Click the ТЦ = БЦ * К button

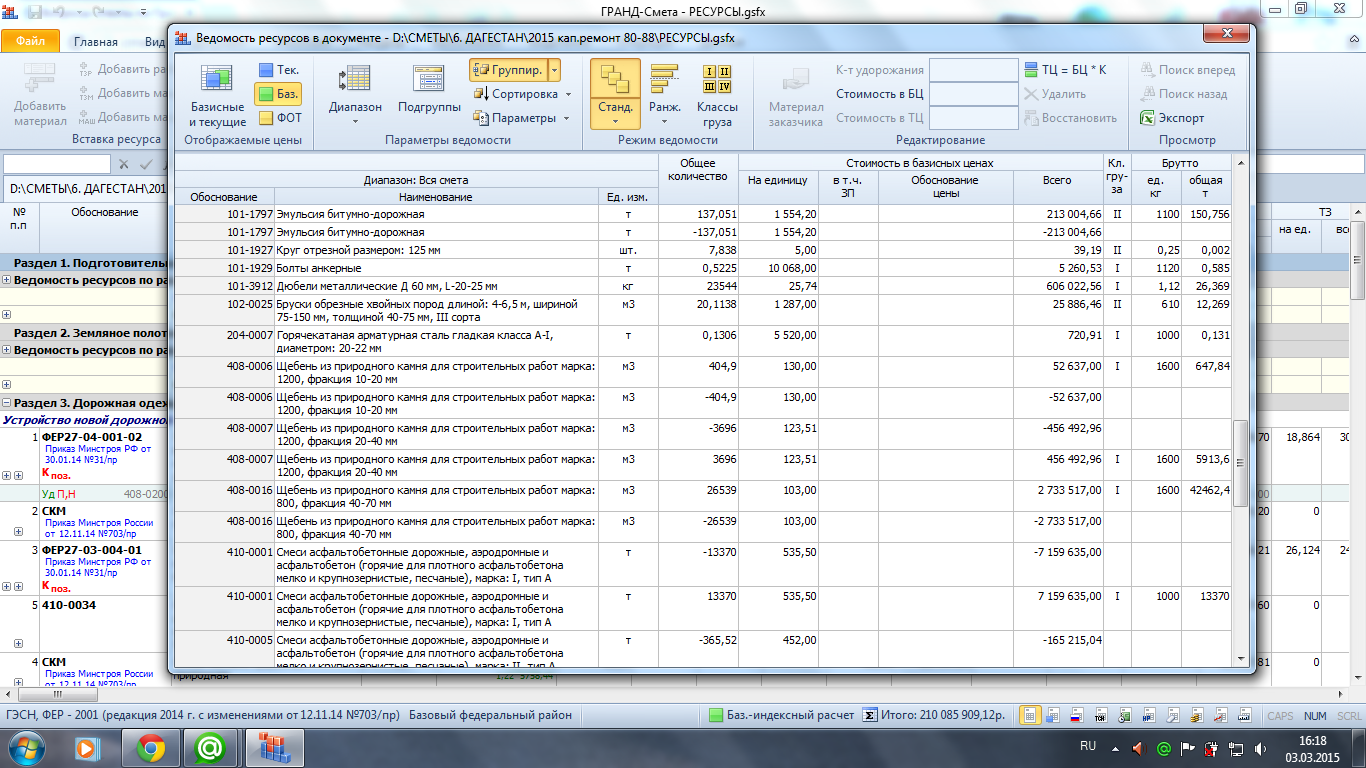click(1066, 70)
